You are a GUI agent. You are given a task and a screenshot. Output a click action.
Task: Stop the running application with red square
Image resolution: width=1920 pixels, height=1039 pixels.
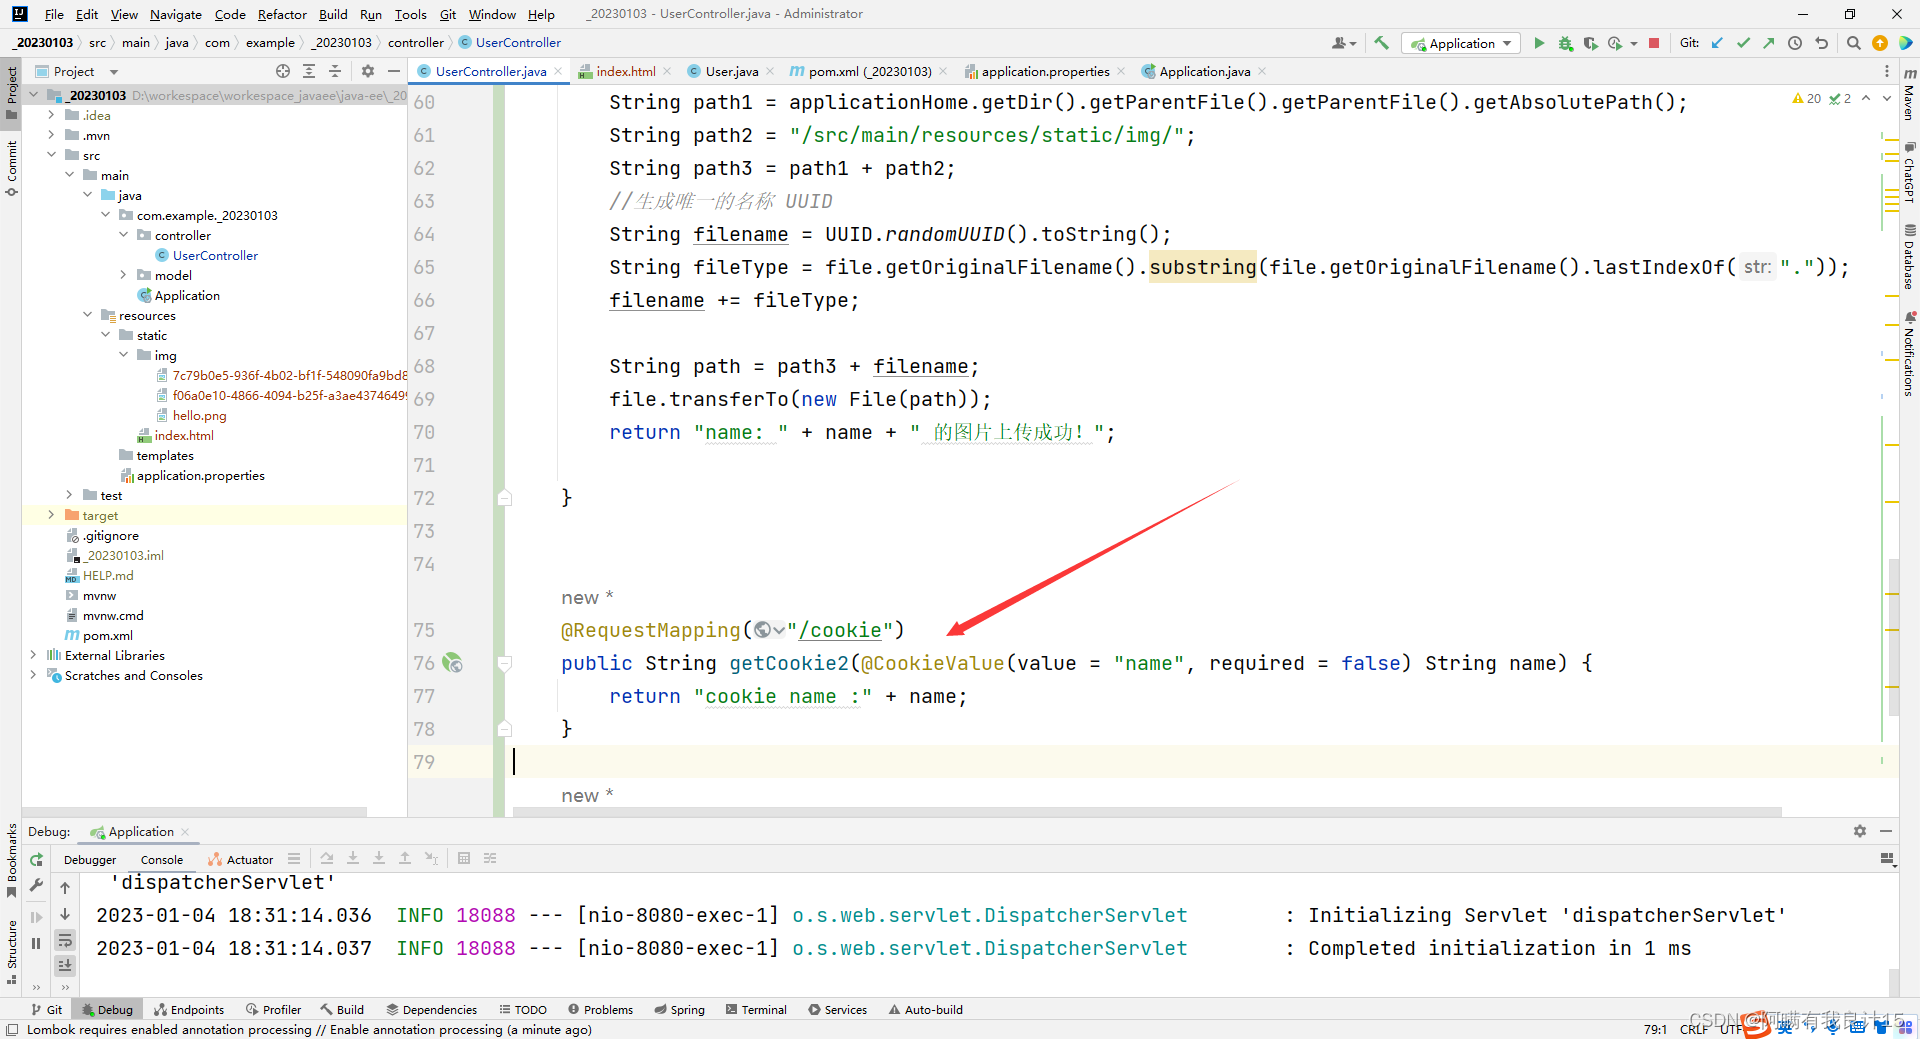[x=1654, y=43]
